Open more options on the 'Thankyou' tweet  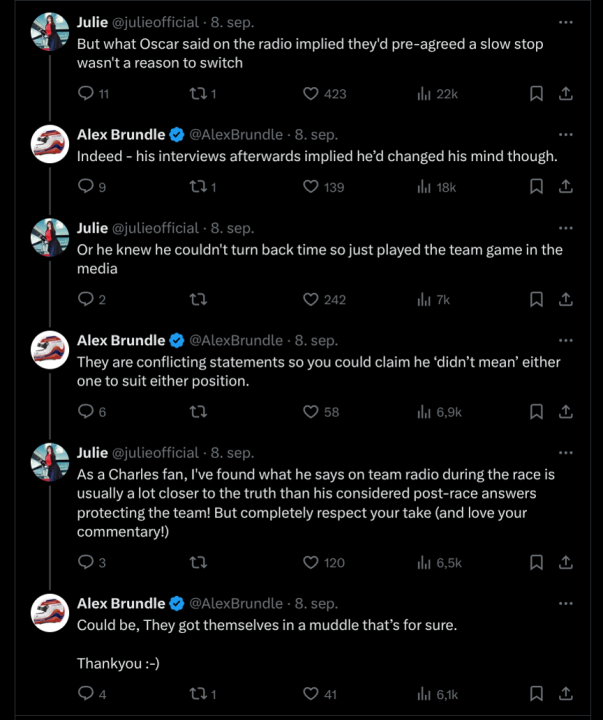(x=566, y=603)
